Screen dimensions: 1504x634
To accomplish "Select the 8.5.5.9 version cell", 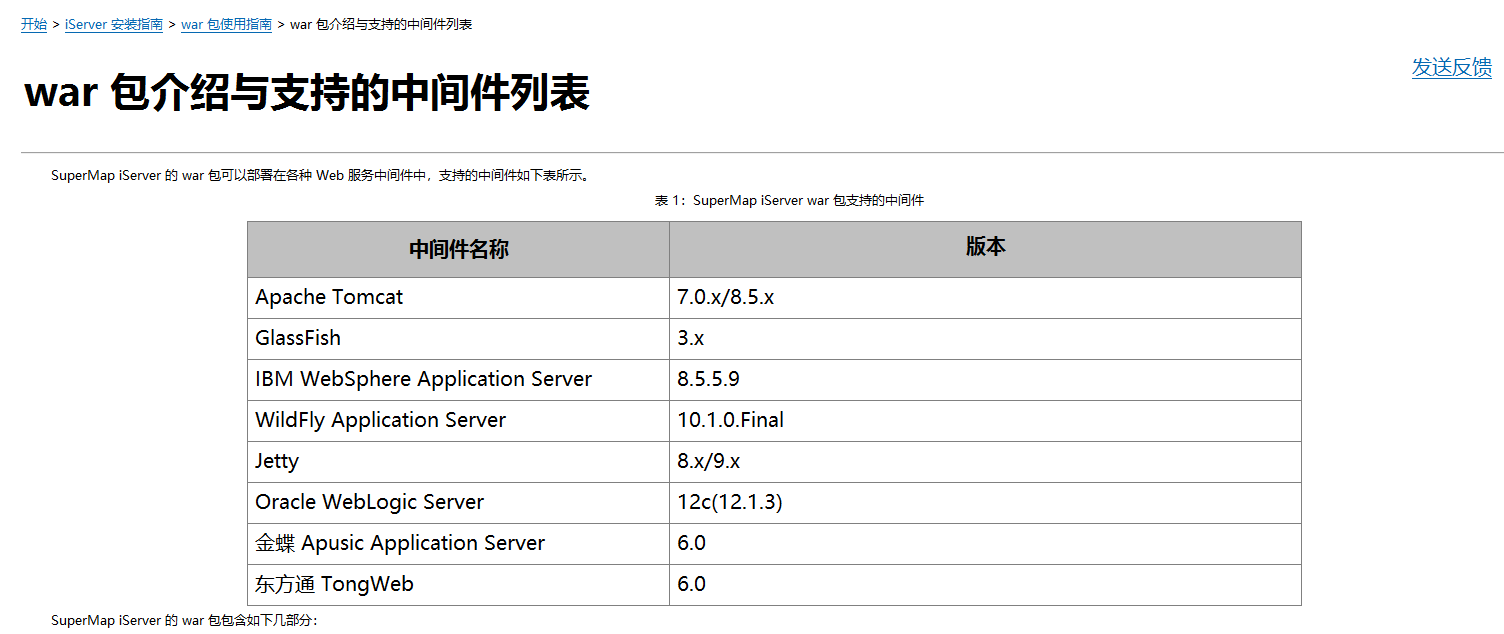I will (708, 379).
